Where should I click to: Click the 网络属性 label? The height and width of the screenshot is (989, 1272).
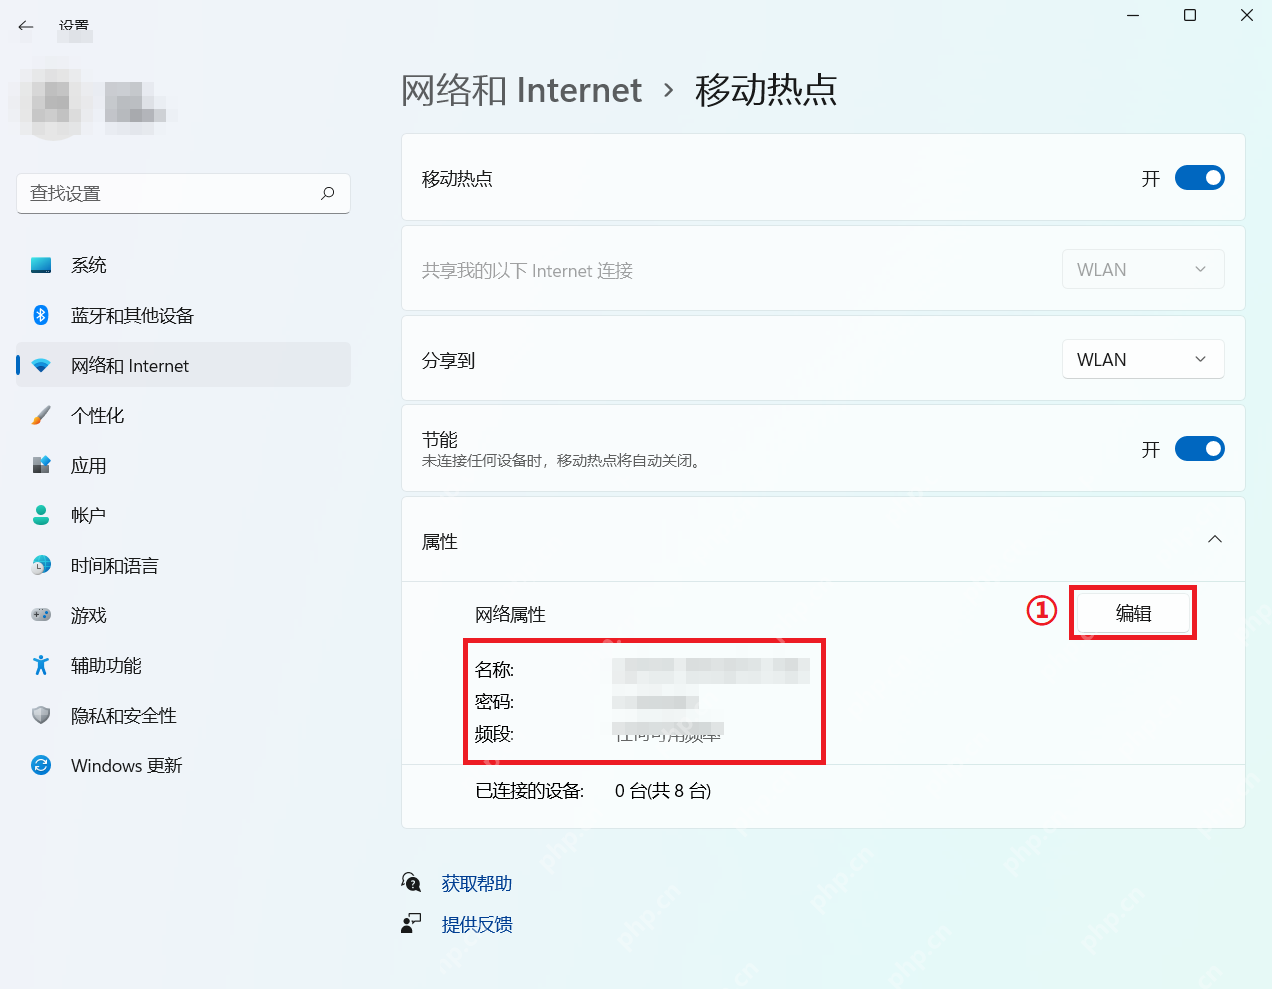(510, 614)
